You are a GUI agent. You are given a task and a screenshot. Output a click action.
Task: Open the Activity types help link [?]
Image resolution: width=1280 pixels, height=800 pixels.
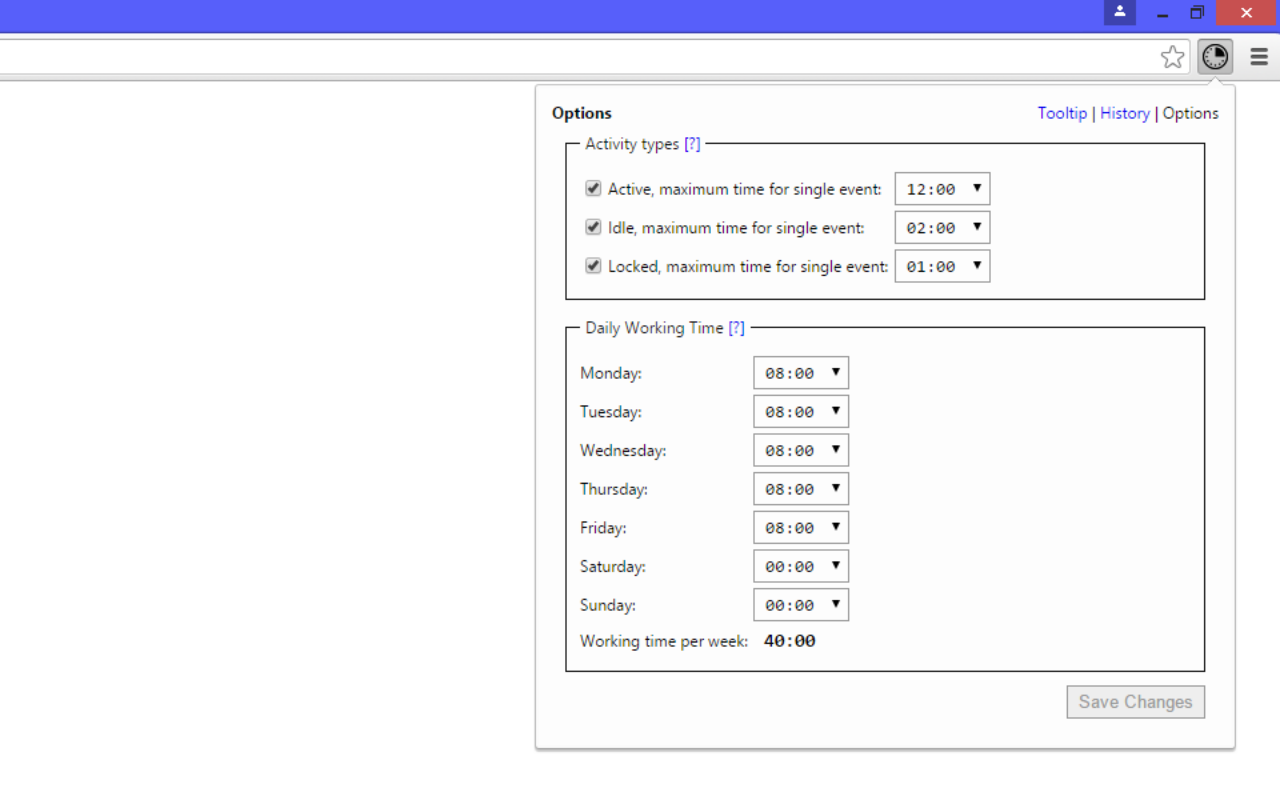pyautogui.click(x=692, y=144)
